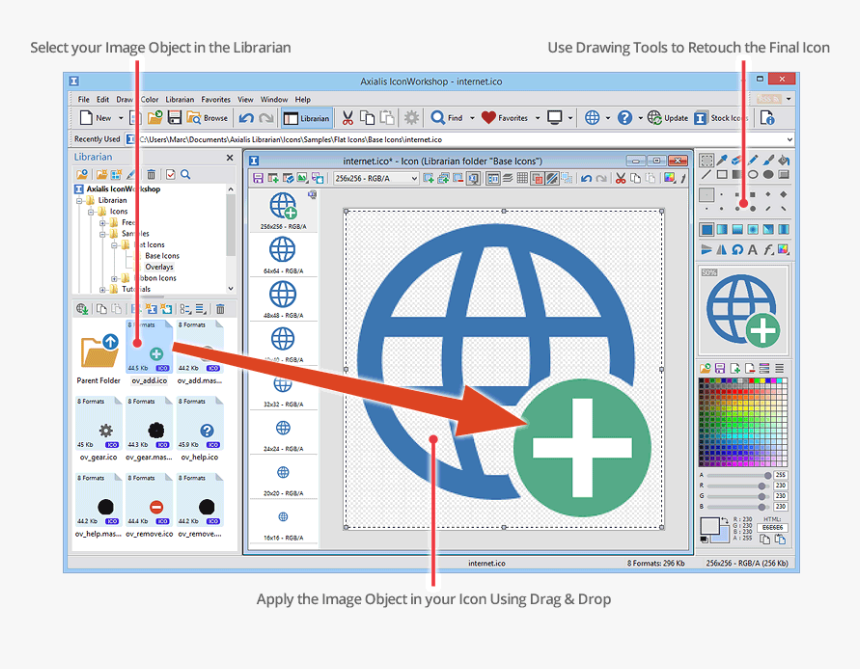The height and width of the screenshot is (669, 860).
Task: Click the foreground color swatch
Action: [x=709, y=526]
